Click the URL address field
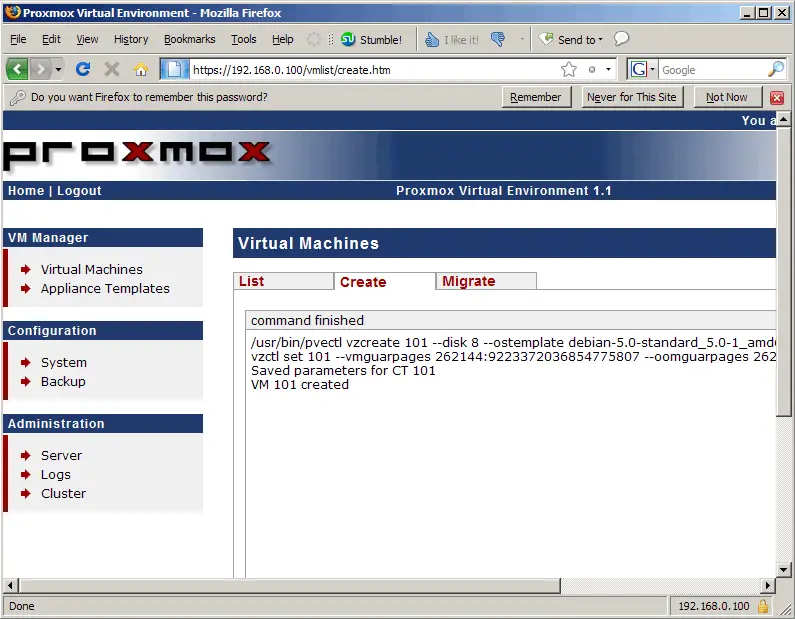The image size is (795, 619). (x=374, y=70)
